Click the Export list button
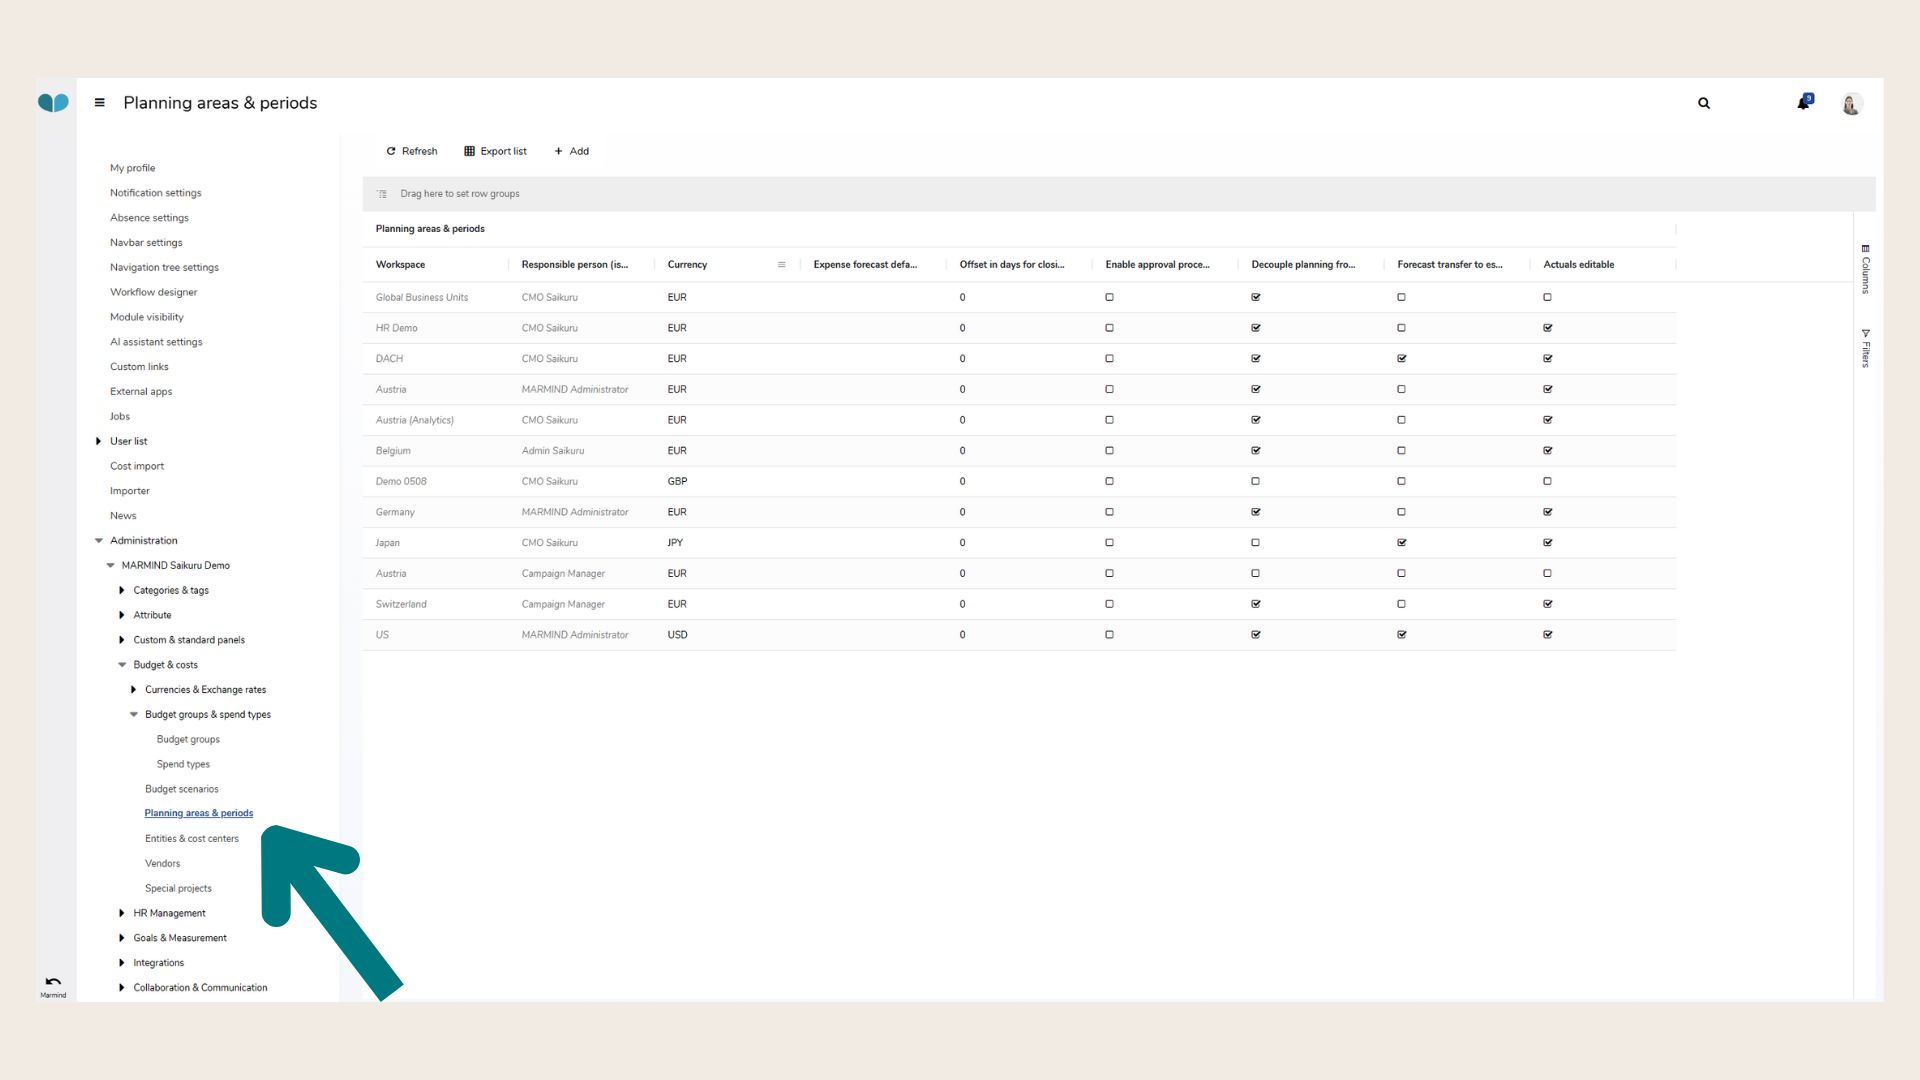The height and width of the screenshot is (1080, 1920). point(495,151)
